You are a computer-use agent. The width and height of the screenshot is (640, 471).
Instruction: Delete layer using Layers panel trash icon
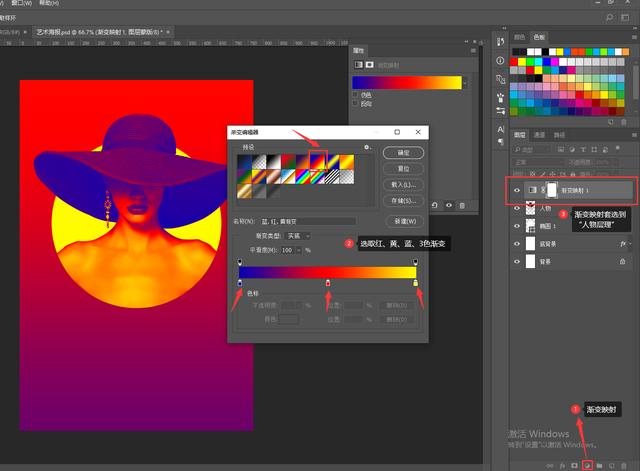(x=623, y=465)
